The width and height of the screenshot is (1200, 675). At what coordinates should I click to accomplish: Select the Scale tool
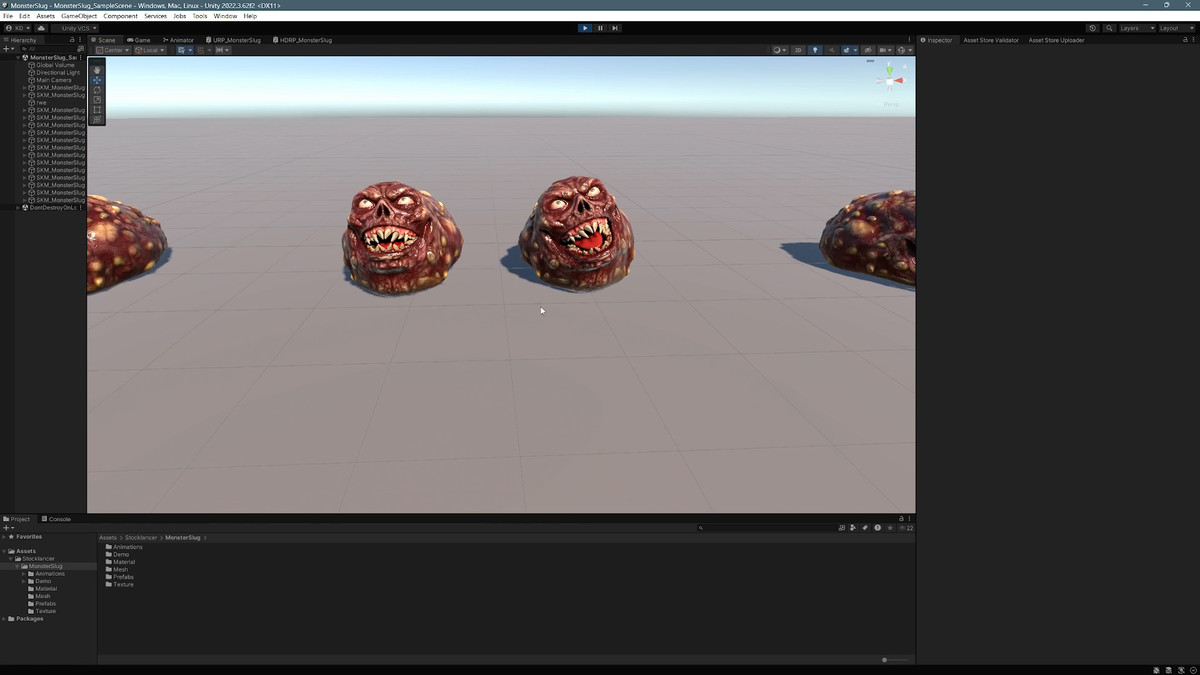97,99
